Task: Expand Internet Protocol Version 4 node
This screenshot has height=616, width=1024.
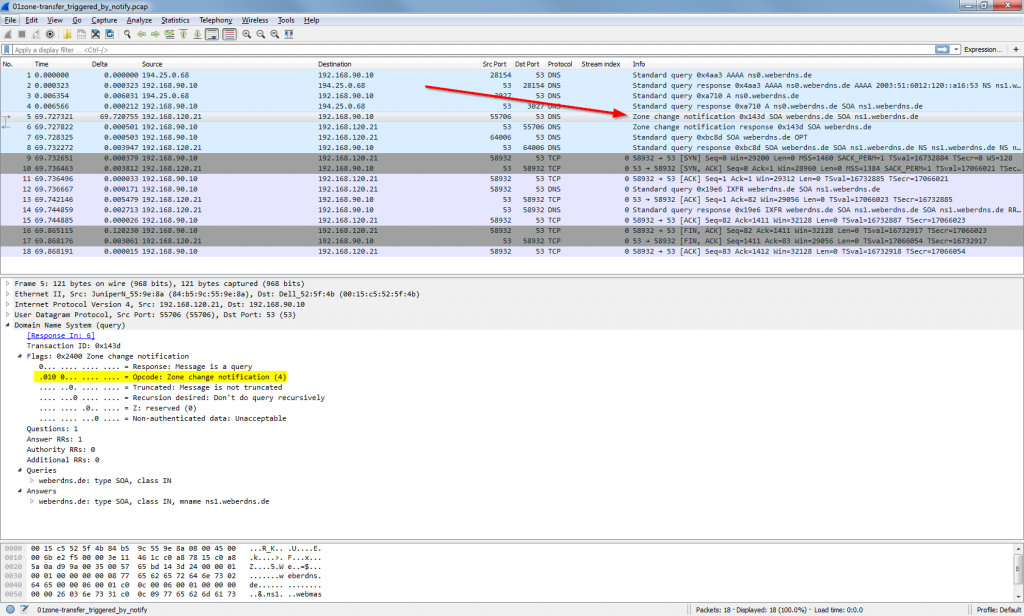Action: click(x=8, y=304)
